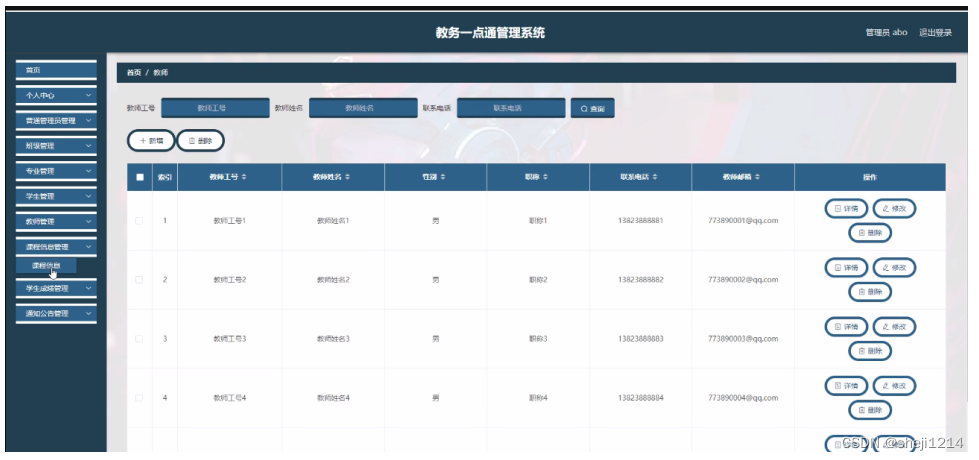
Task: Click the email 773890004@qq.com
Action: click(x=743, y=398)
